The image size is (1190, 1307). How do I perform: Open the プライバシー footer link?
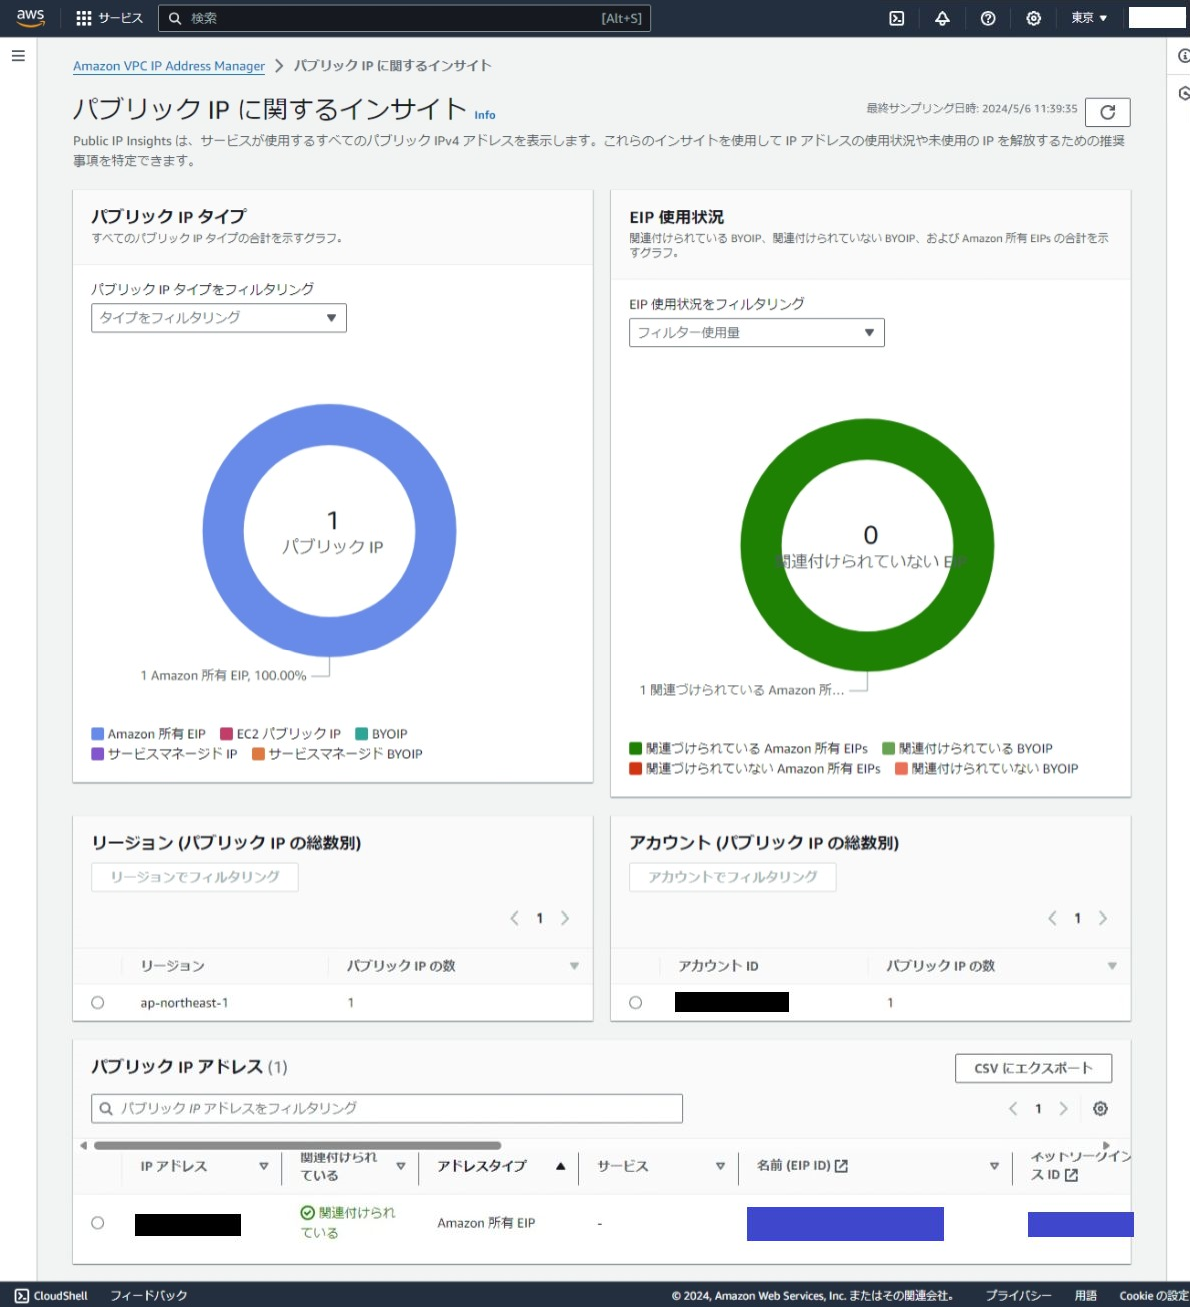tap(1018, 1295)
